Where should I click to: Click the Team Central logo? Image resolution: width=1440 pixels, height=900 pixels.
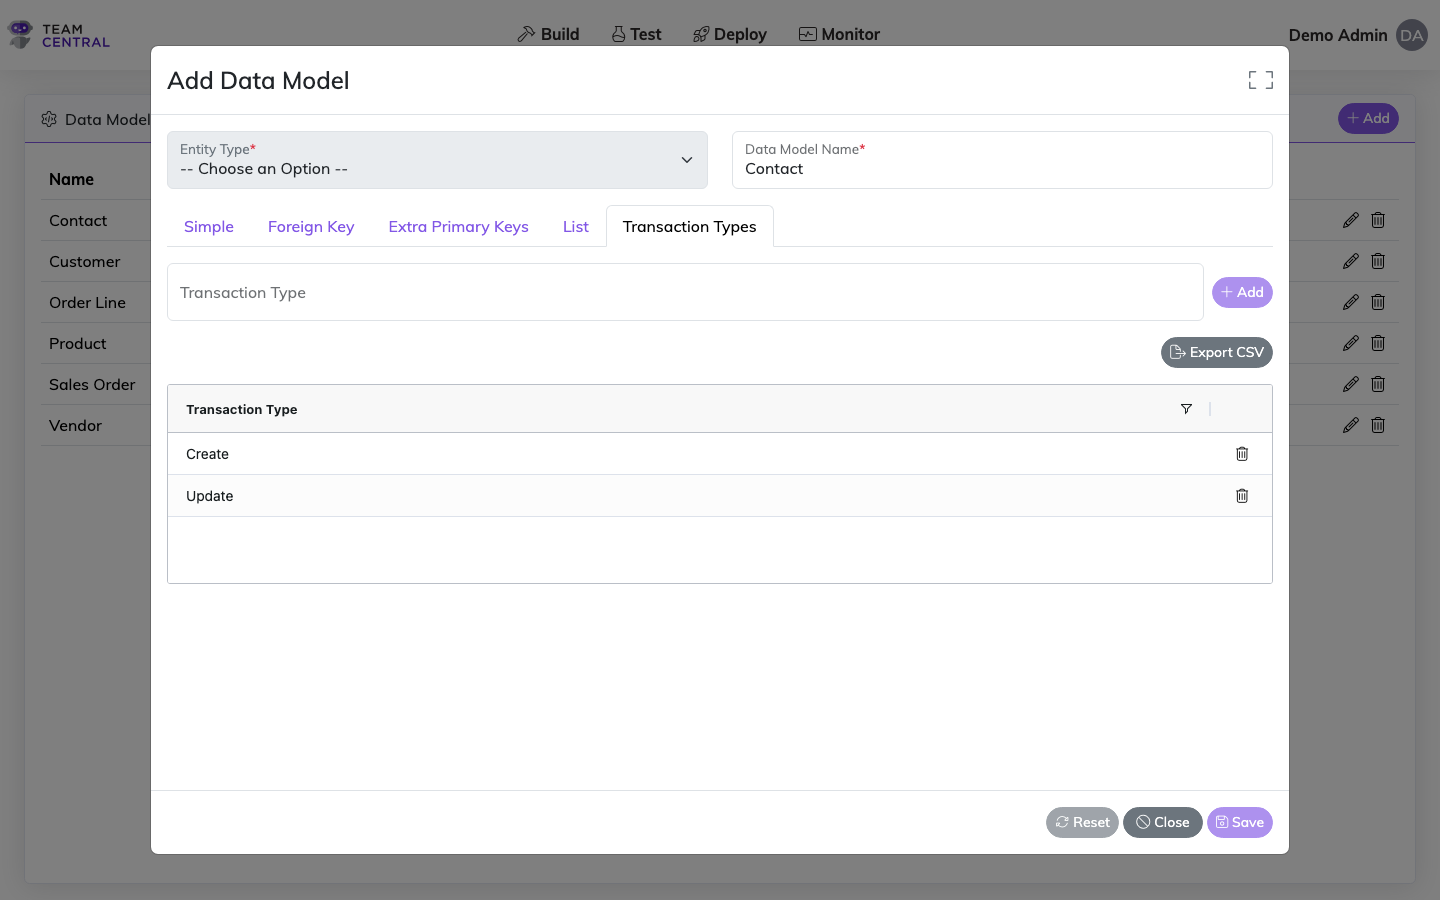pyautogui.click(x=57, y=34)
